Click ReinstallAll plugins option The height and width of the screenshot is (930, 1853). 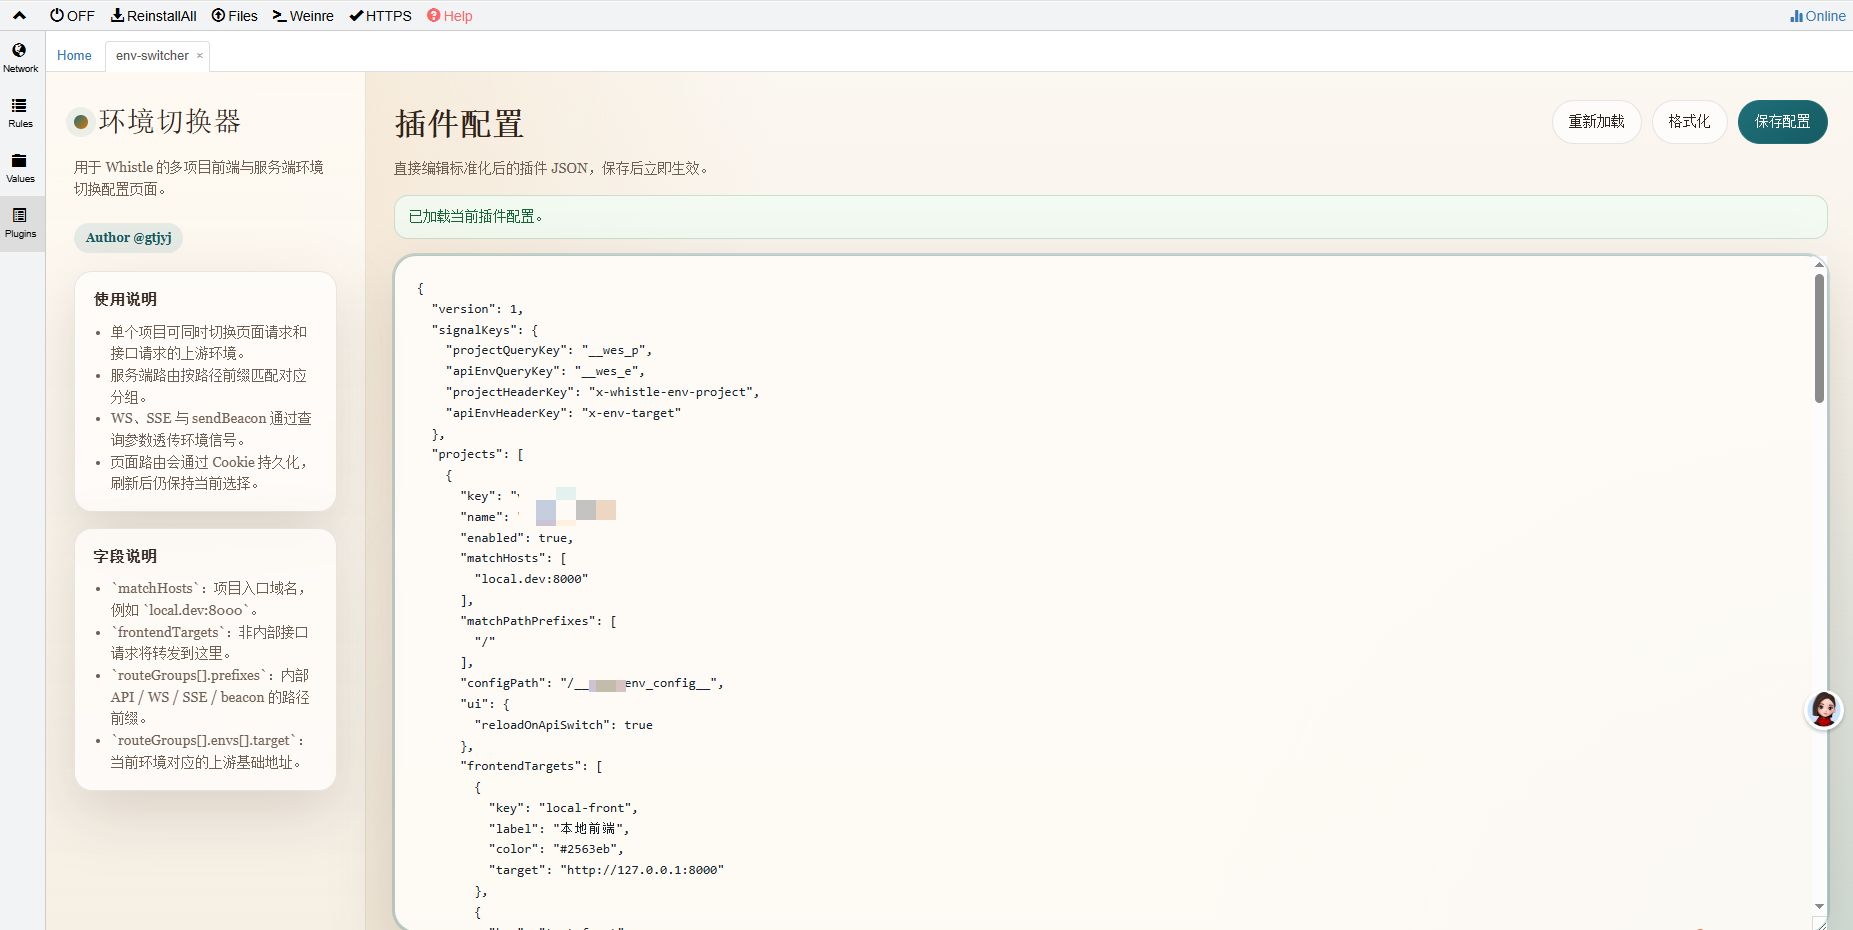click(153, 16)
